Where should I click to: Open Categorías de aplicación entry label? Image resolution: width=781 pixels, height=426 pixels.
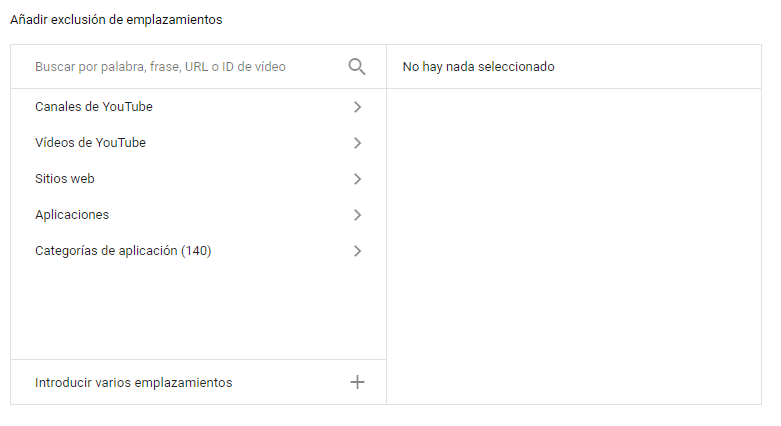[x=106, y=251]
